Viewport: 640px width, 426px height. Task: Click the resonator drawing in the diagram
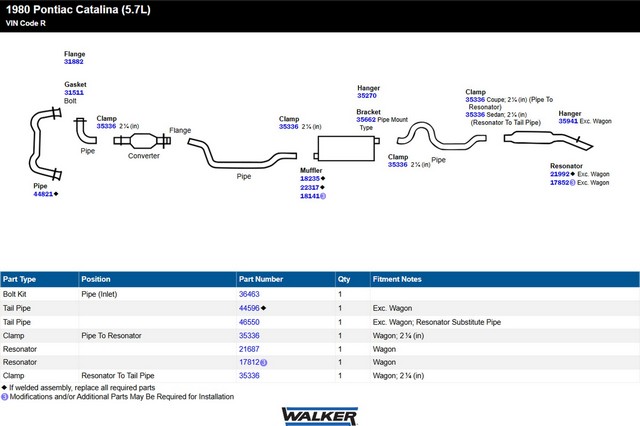[x=548, y=140]
